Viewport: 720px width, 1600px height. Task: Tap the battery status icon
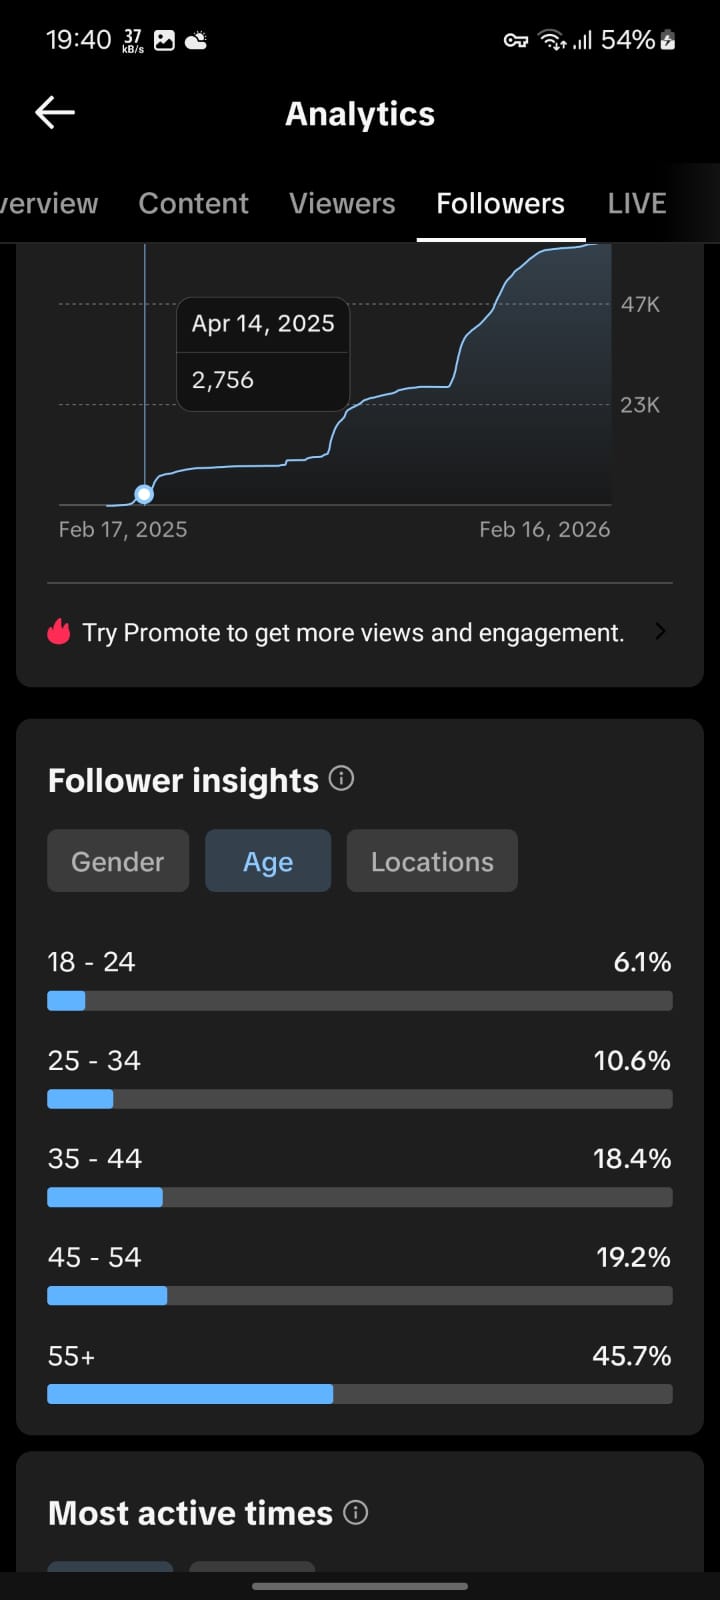tap(668, 40)
